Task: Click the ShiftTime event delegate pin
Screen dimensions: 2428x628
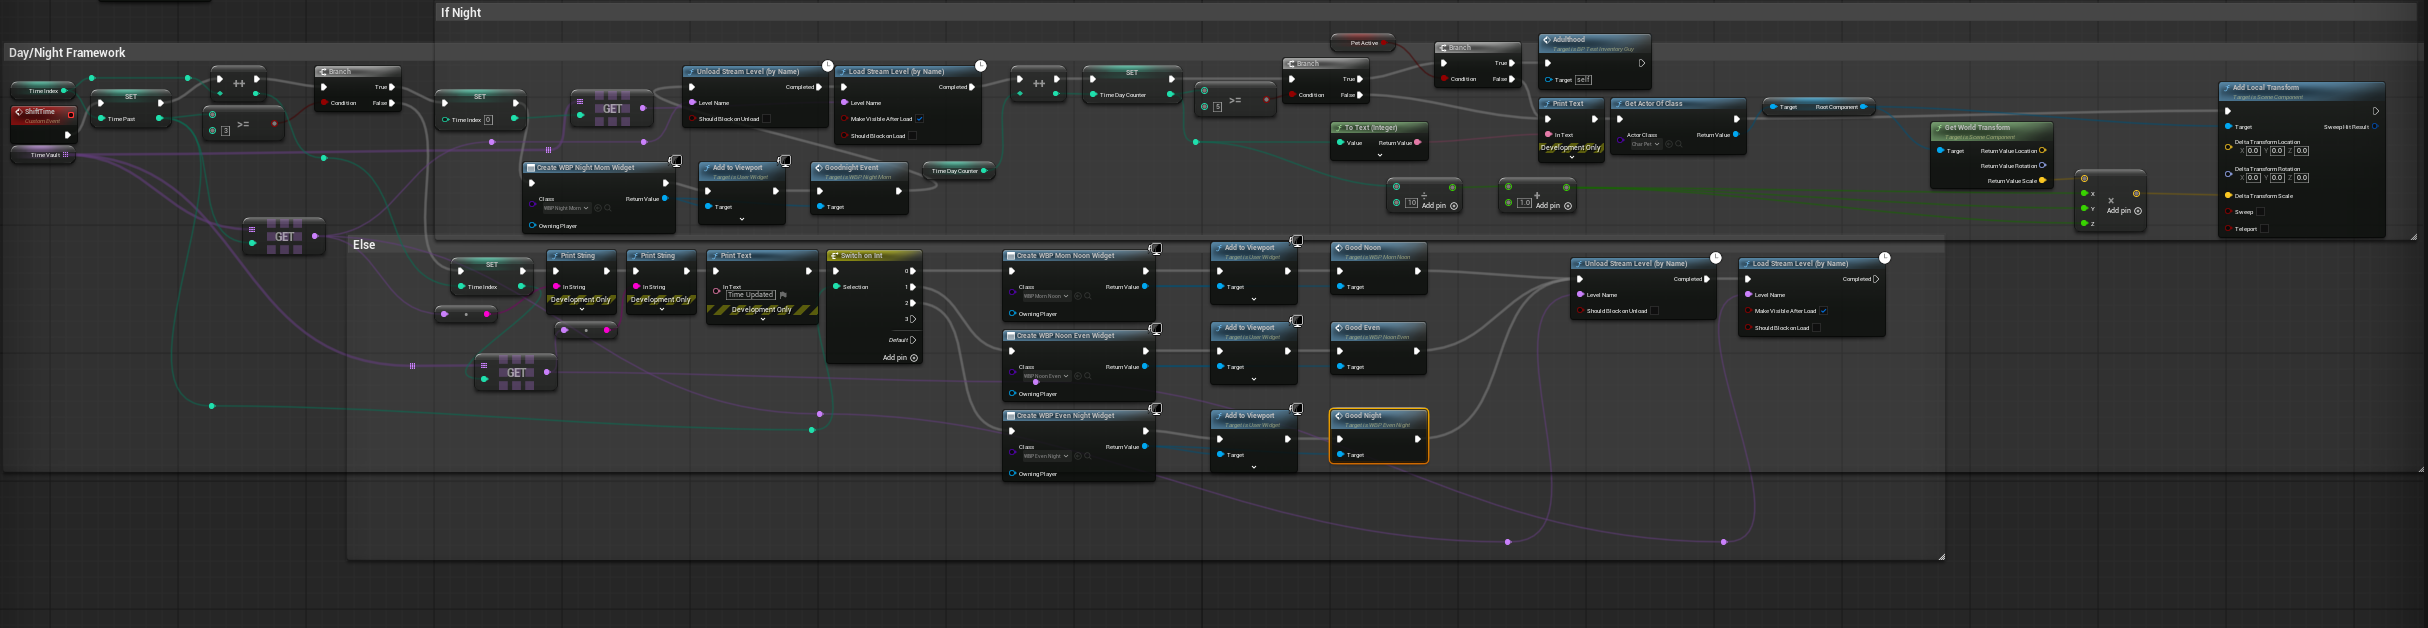Action: [x=70, y=114]
